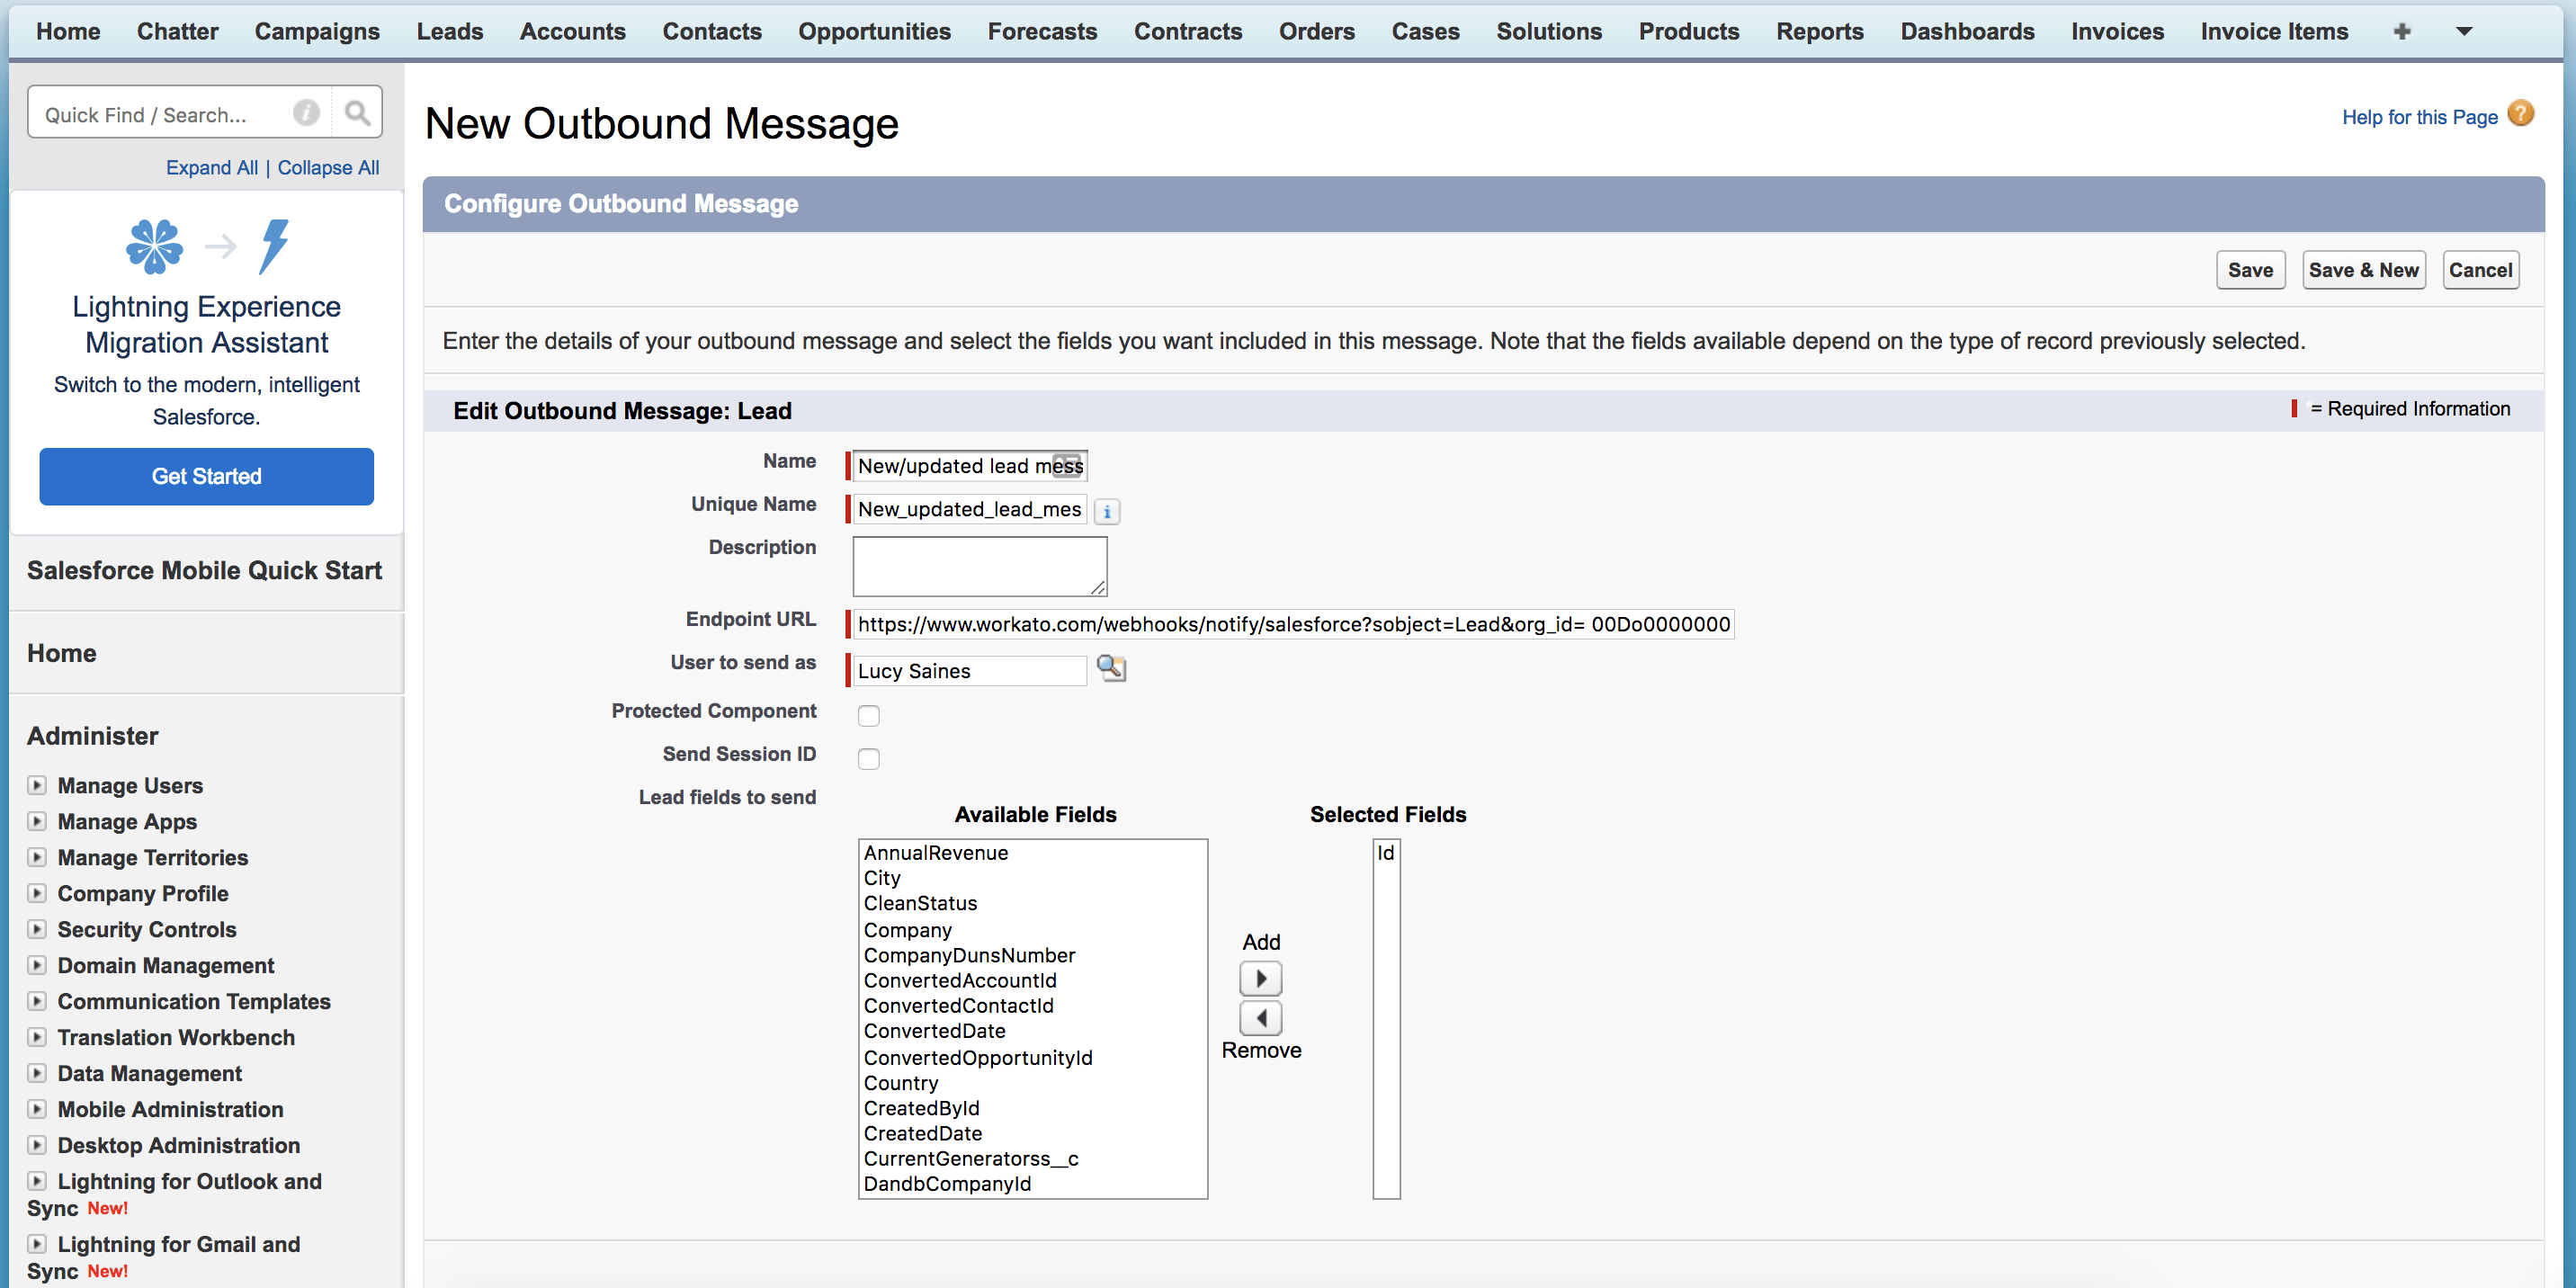Open Help for this Page link
2576x1288 pixels.
point(2419,117)
